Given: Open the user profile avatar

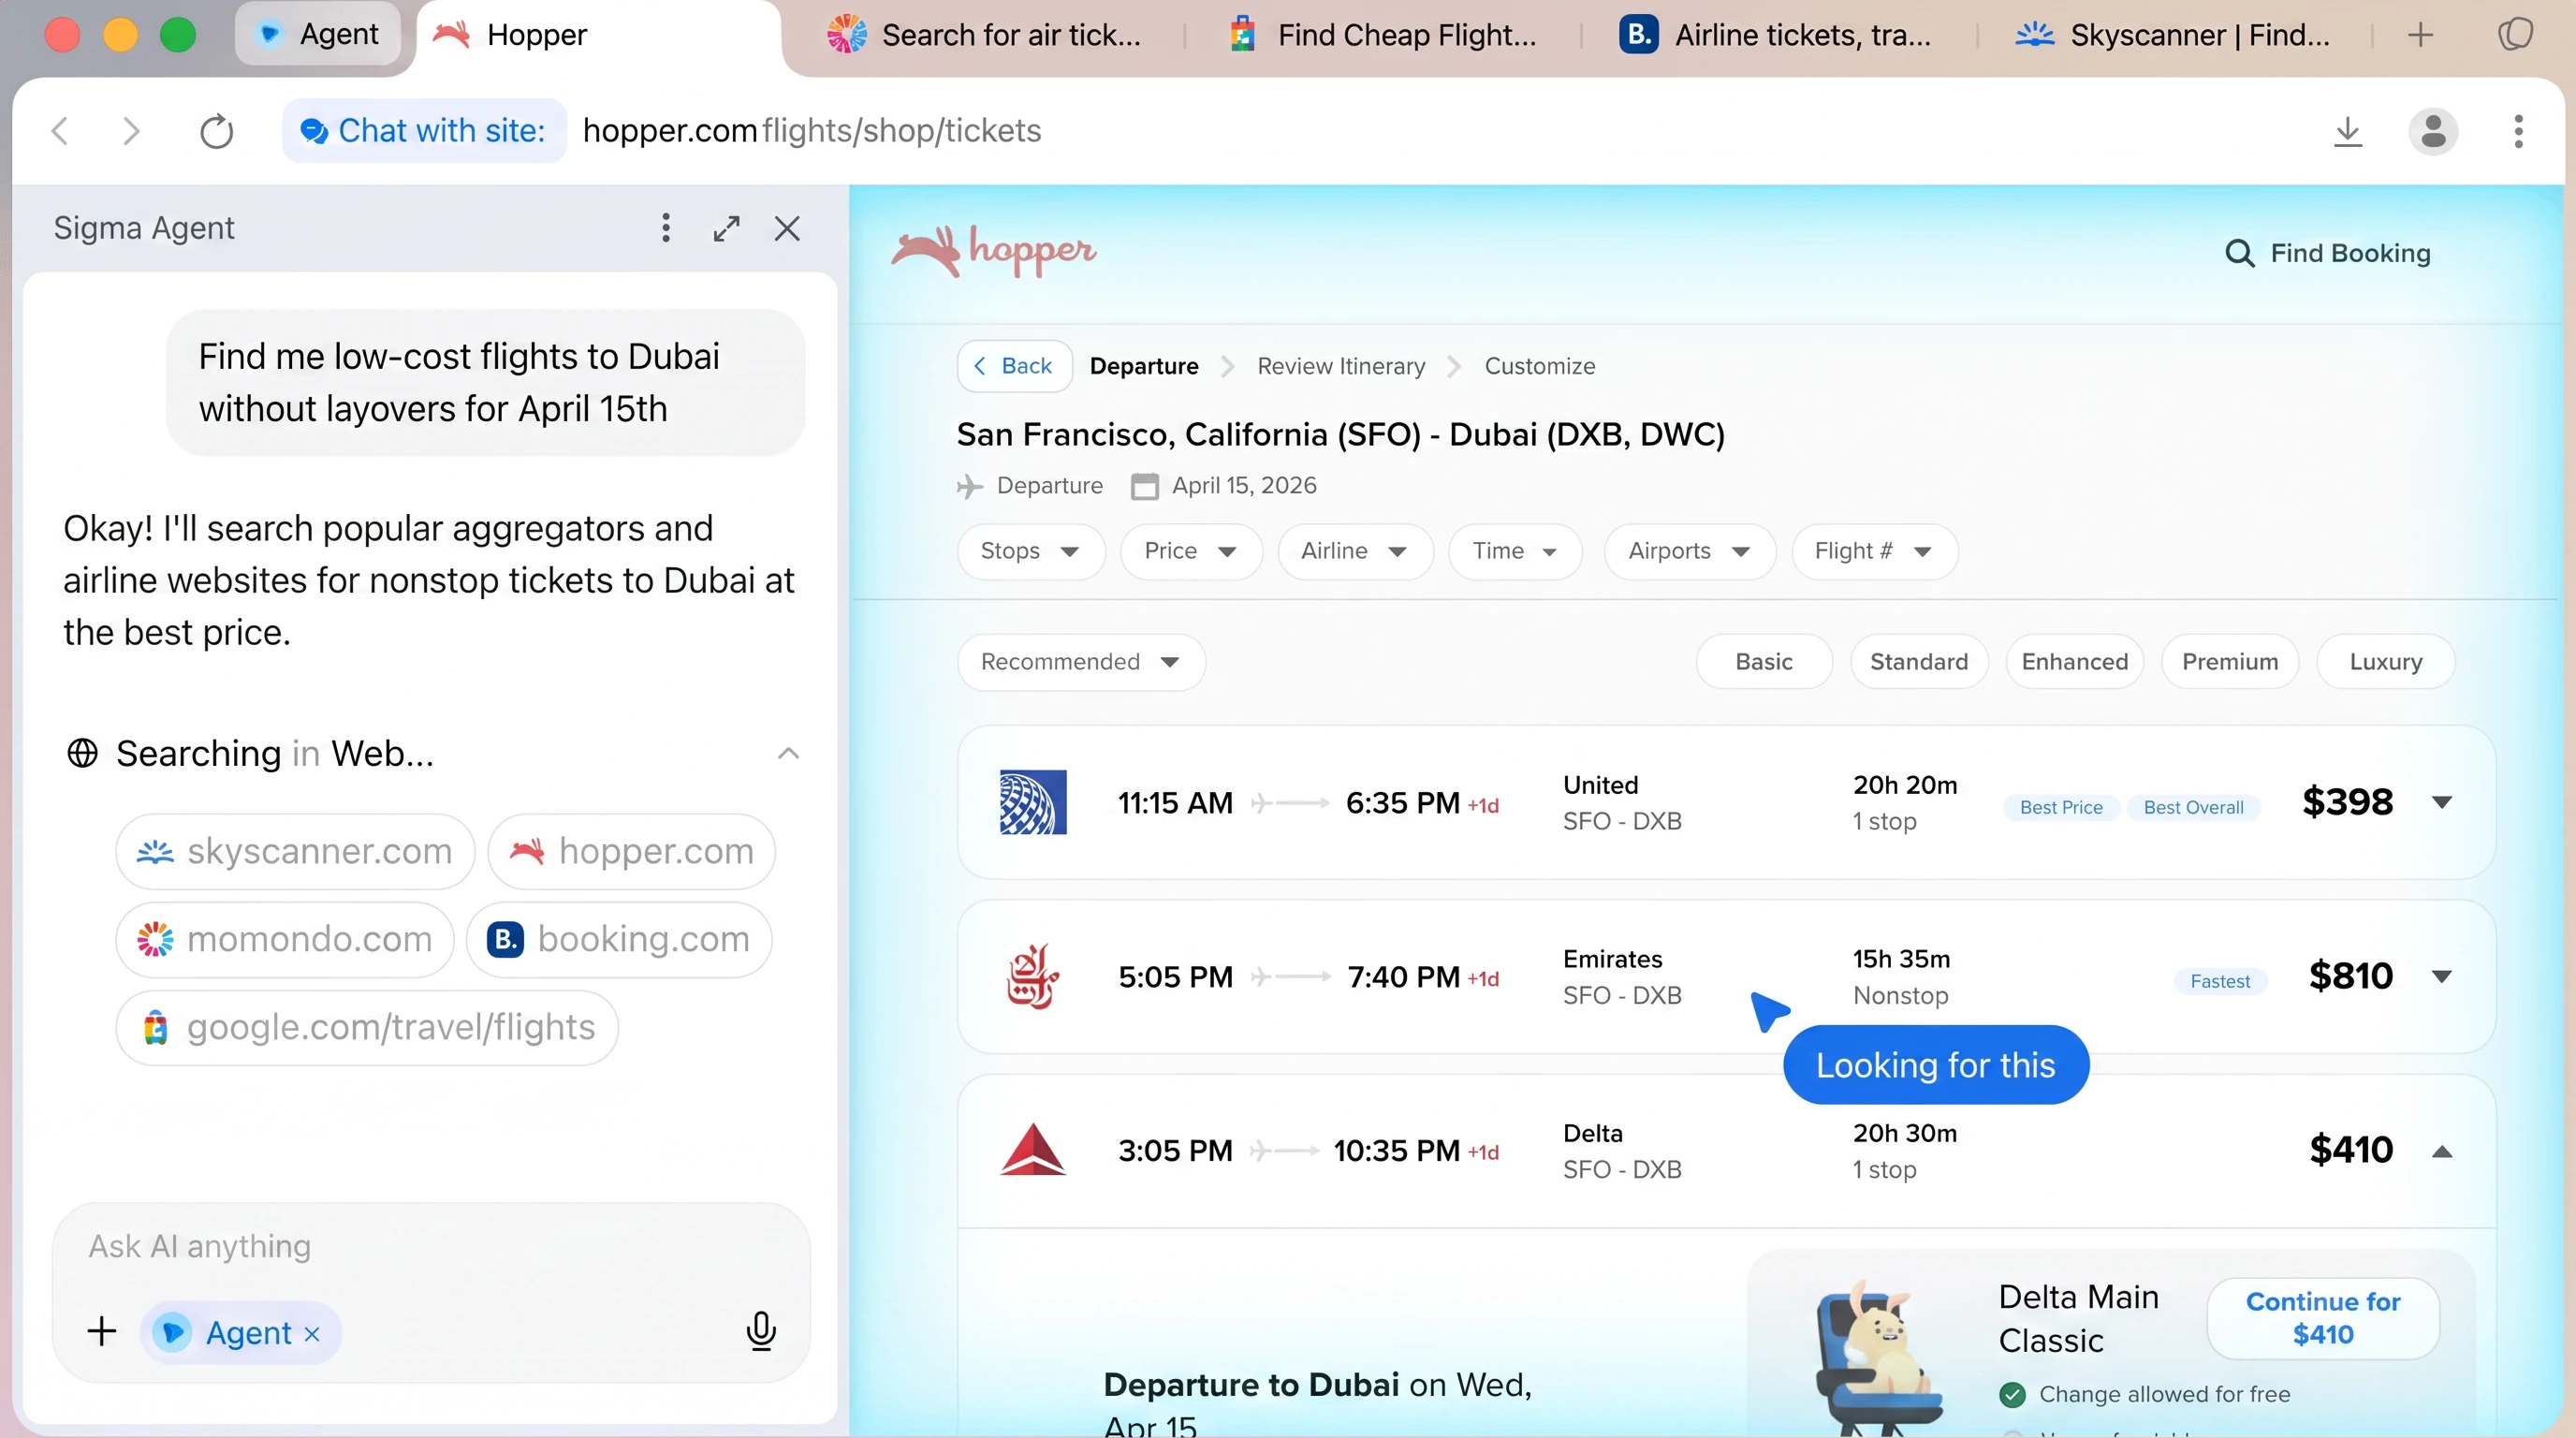Looking at the screenshot, I should pos(2433,131).
